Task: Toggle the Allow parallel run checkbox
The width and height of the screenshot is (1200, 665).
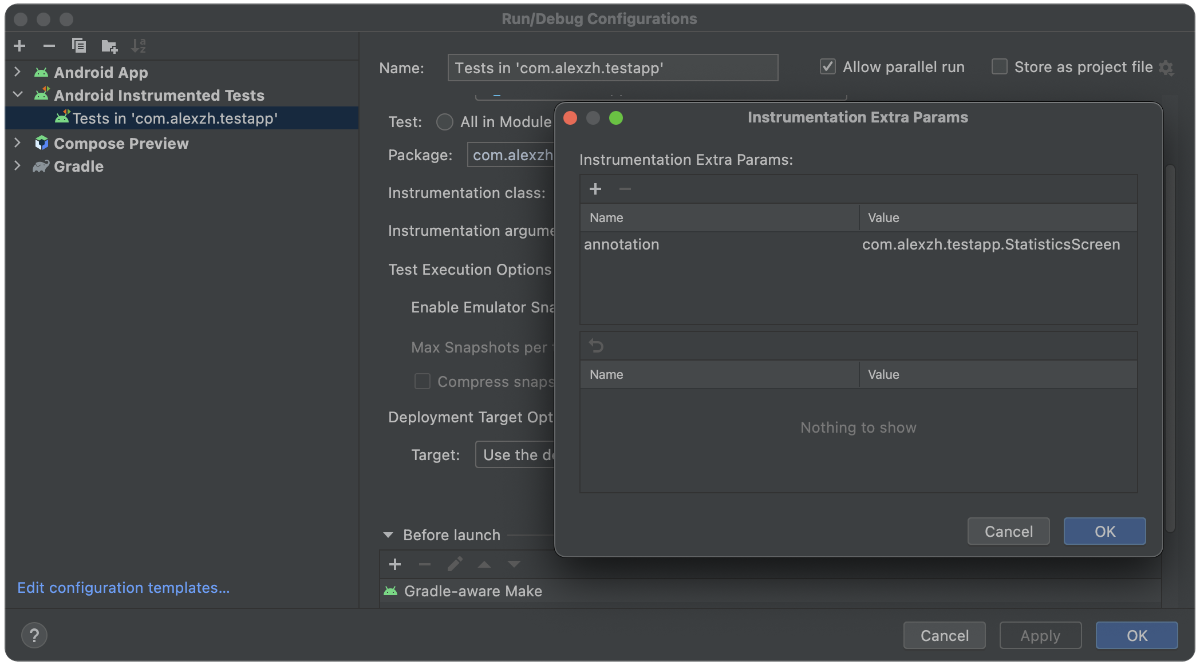Action: tap(828, 67)
